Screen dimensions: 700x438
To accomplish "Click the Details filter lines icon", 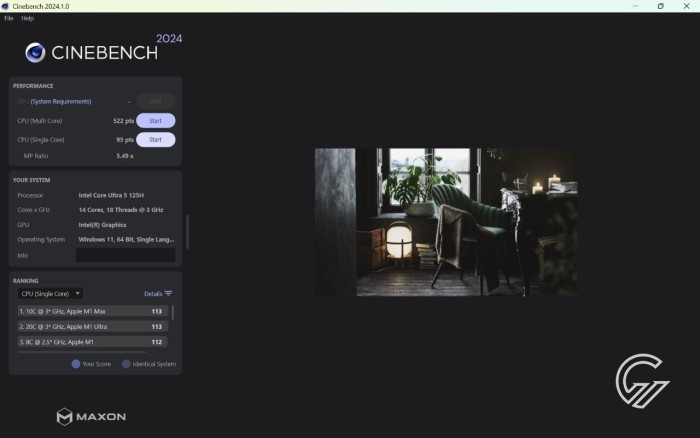I will coord(168,293).
